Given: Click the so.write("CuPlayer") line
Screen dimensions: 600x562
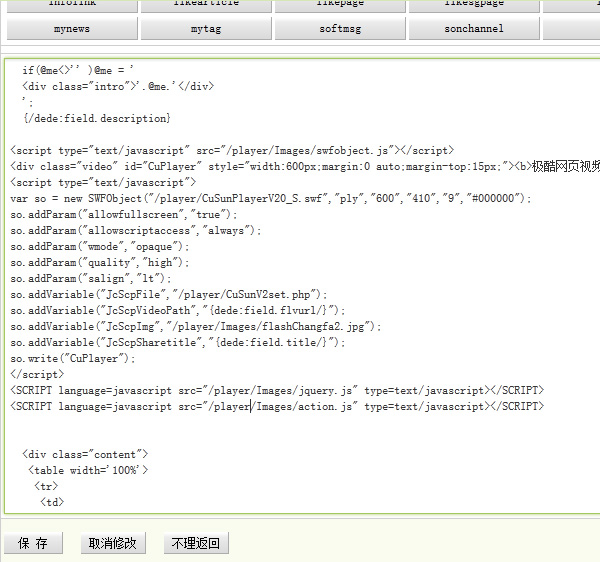Looking at the screenshot, I should [x=73, y=358].
